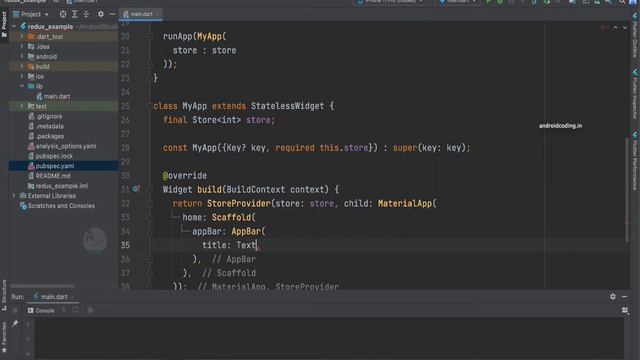The height and width of the screenshot is (360, 640).
Task: Open Project panel gear options
Action: [x=101, y=14]
